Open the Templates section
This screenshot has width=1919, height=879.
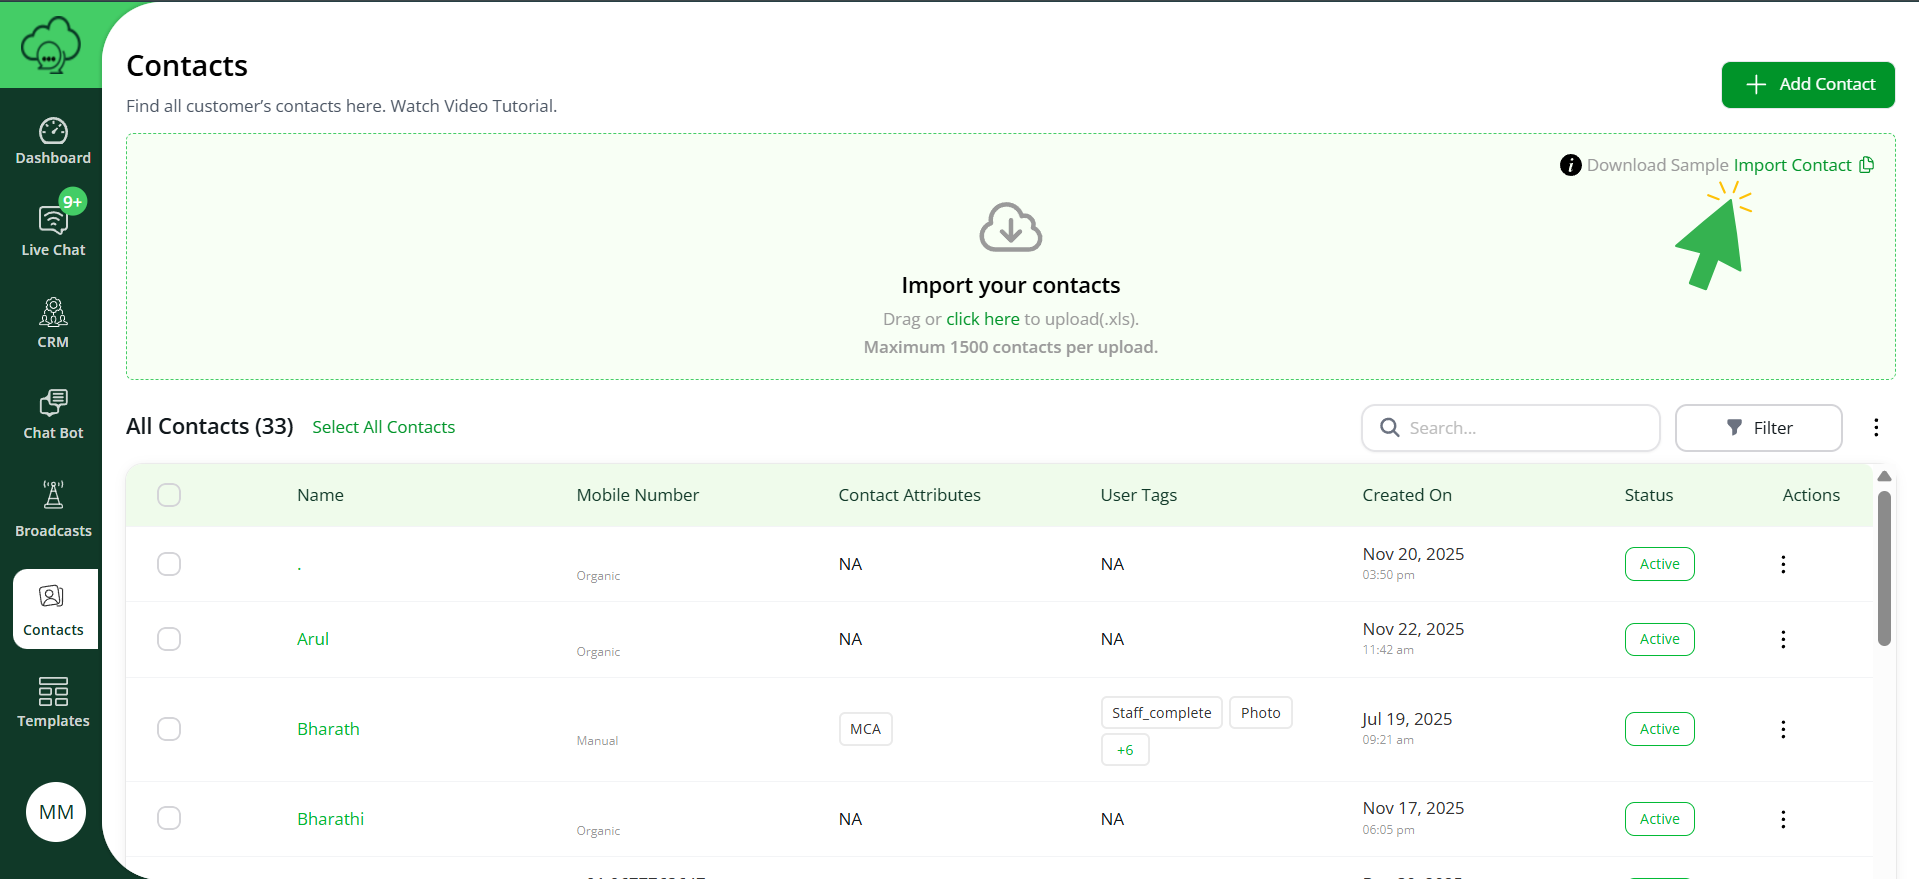[53, 701]
